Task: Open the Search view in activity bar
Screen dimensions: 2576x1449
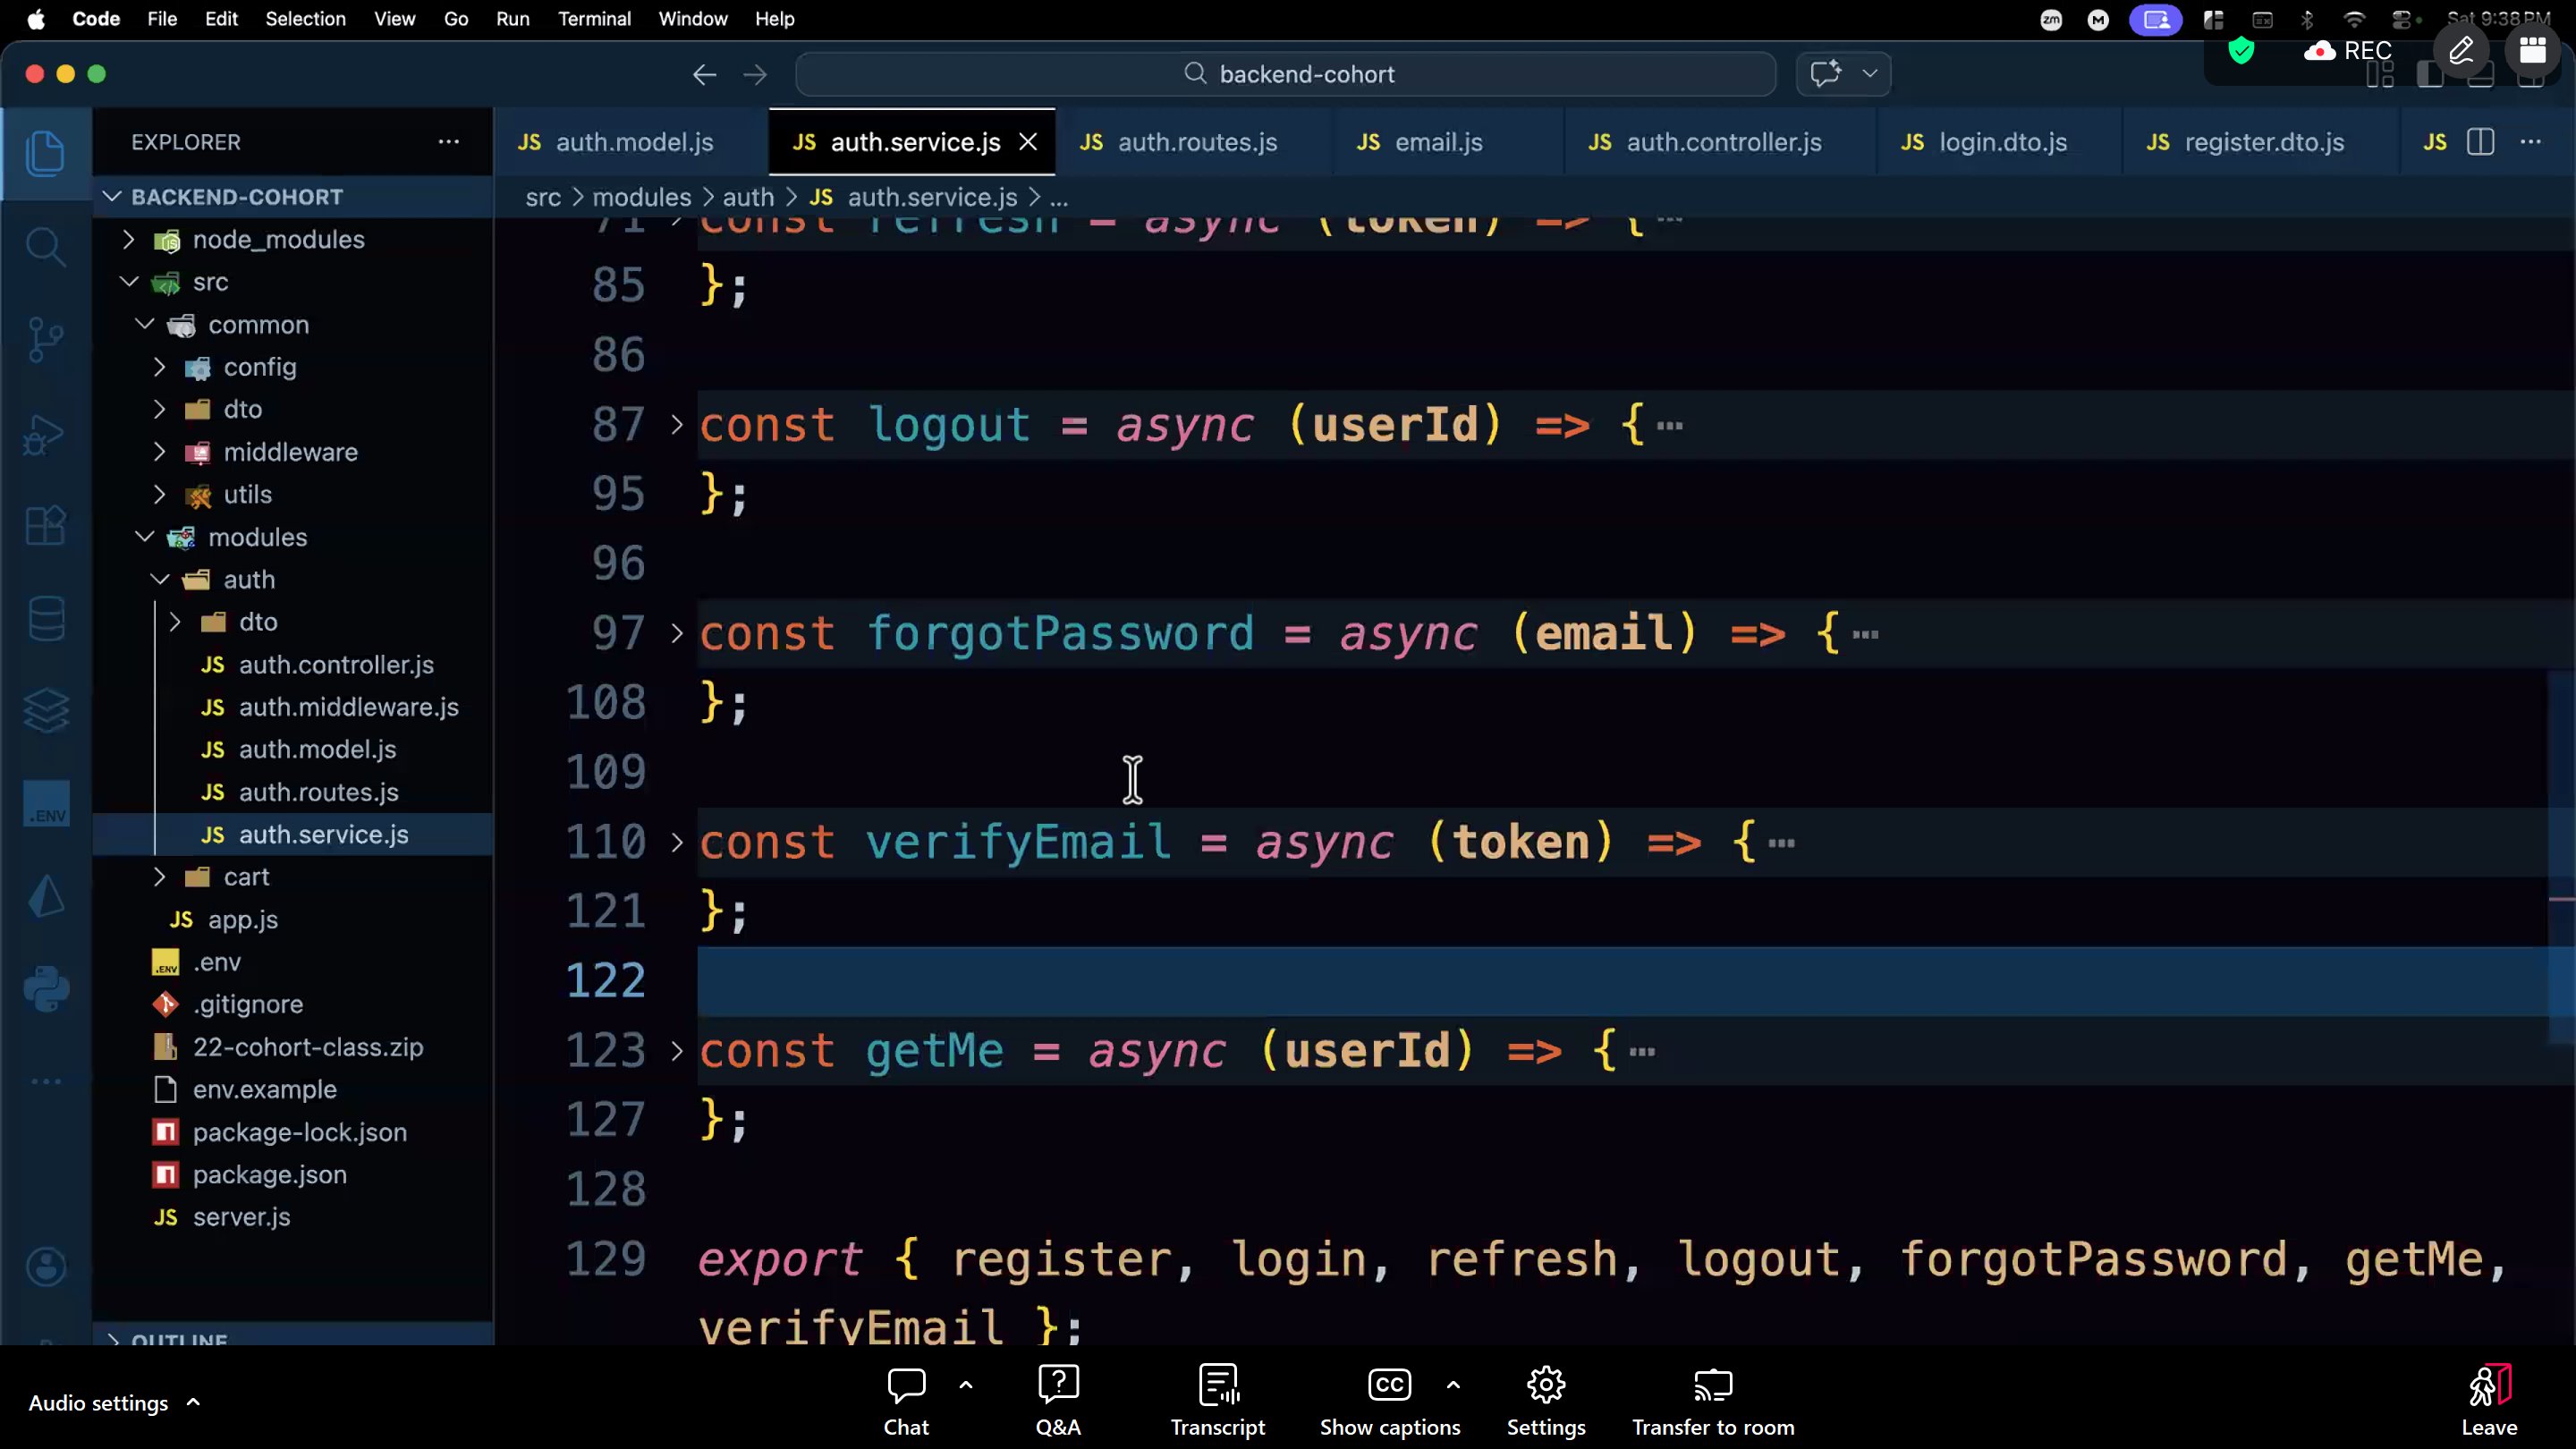Action: (45, 246)
